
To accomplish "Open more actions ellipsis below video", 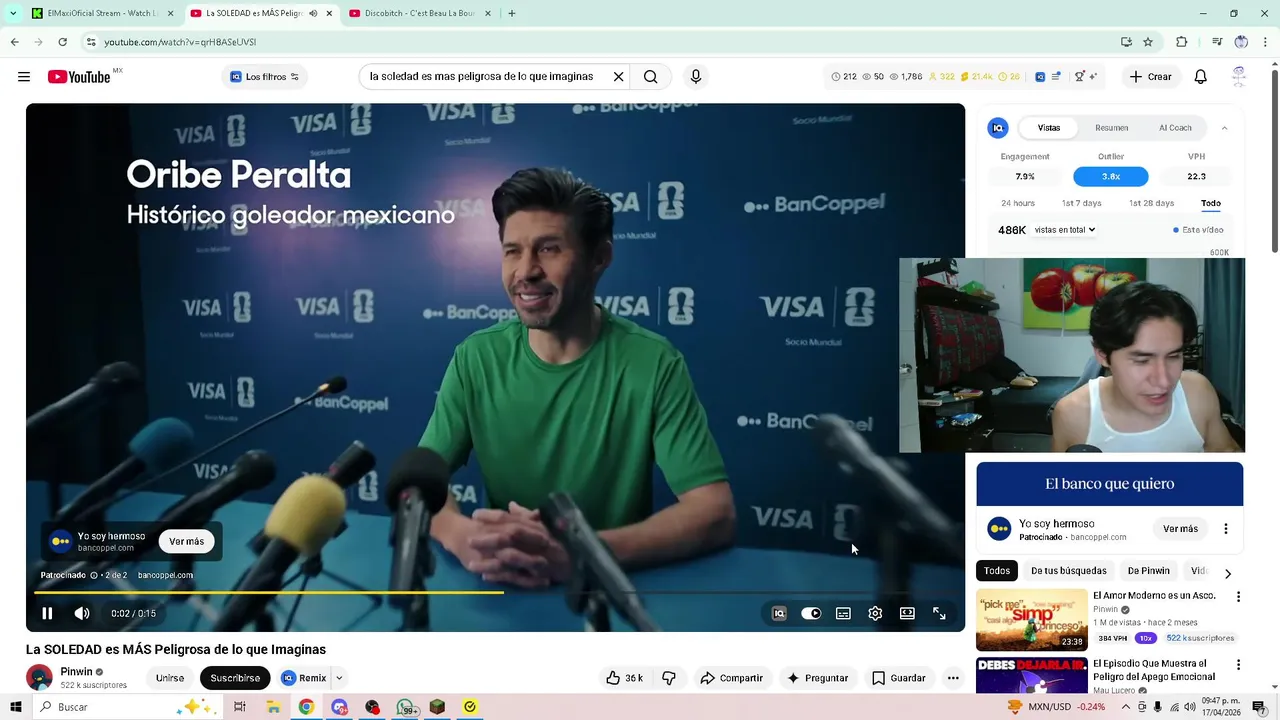I will pyautogui.click(x=953, y=678).
